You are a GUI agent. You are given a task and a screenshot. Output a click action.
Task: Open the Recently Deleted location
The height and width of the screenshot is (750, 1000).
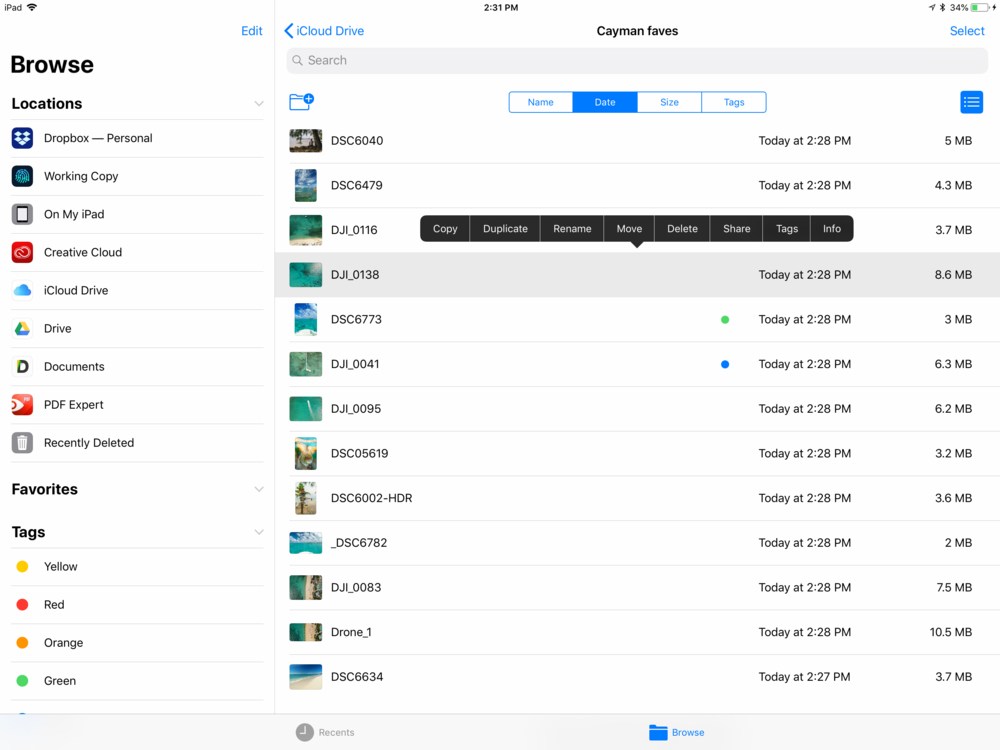88,443
